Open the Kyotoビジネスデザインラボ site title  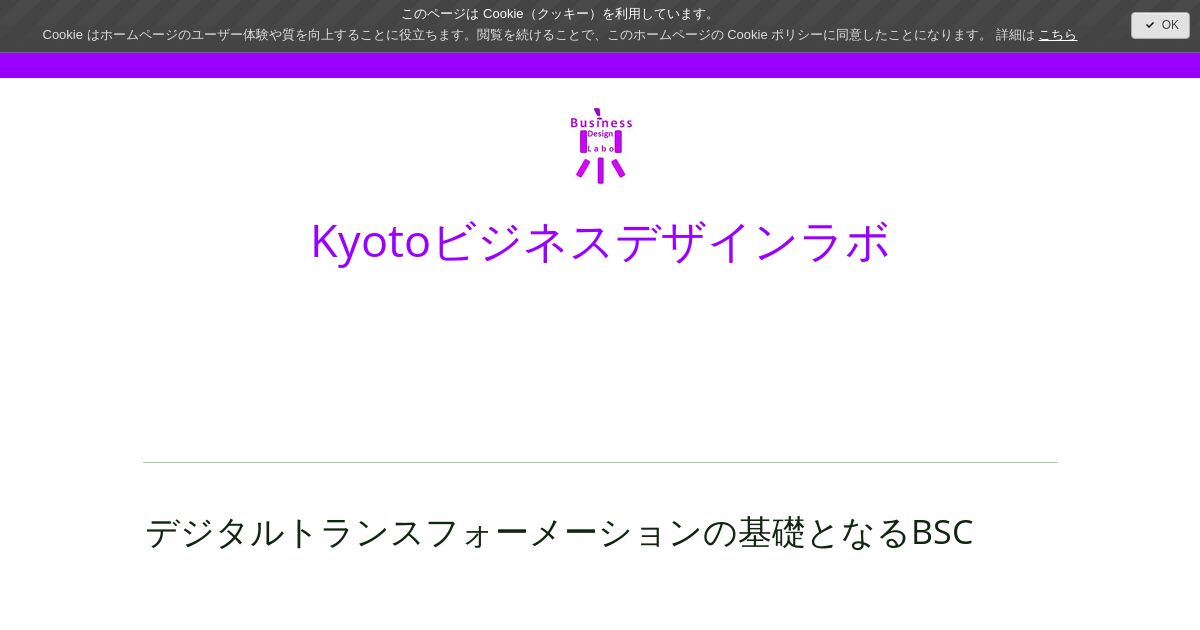pyautogui.click(x=600, y=241)
